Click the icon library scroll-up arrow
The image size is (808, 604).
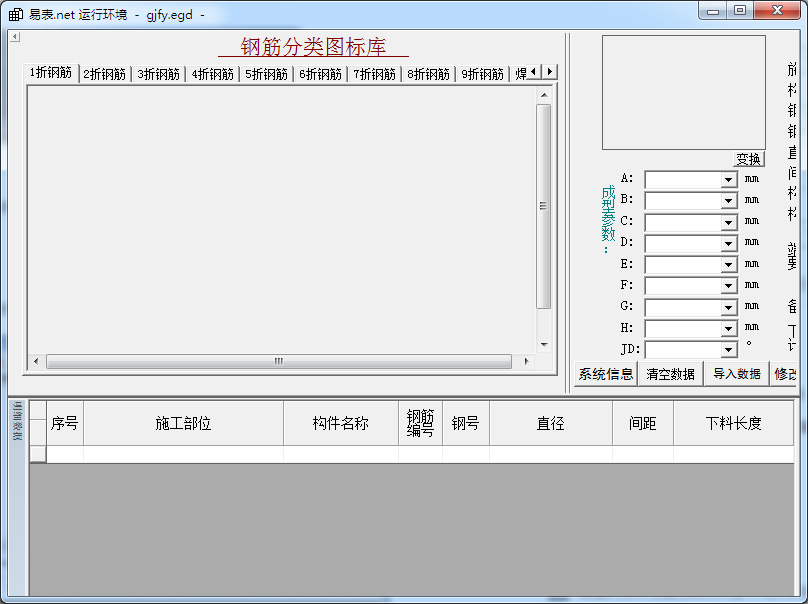click(544, 95)
